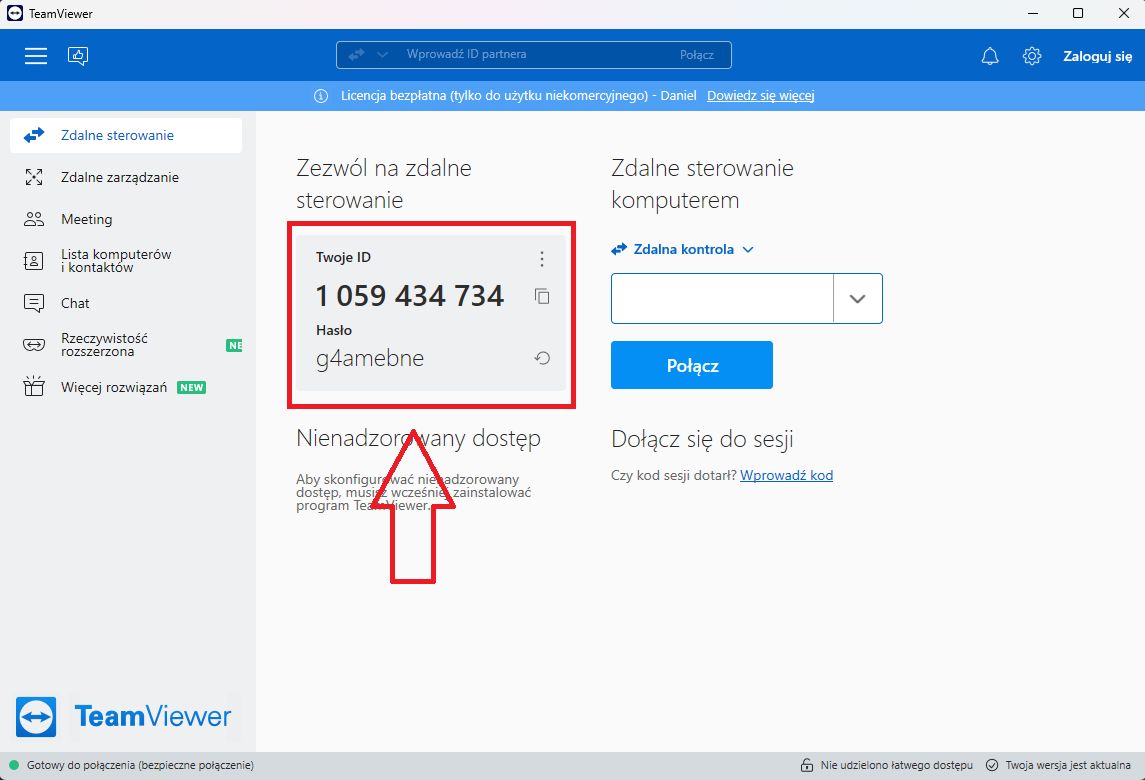
Task: Click Gotowy do połączenia status text
Action: click(x=140, y=765)
